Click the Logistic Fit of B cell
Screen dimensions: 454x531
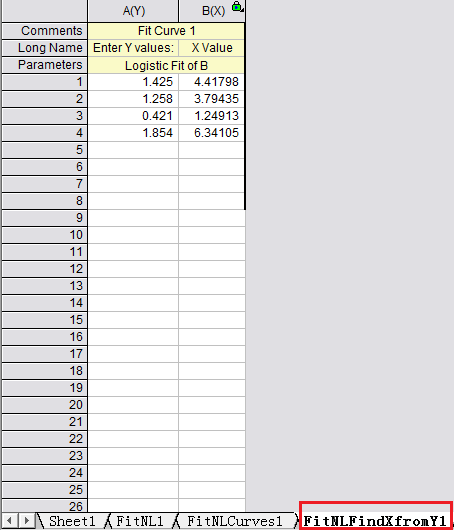[166, 65]
